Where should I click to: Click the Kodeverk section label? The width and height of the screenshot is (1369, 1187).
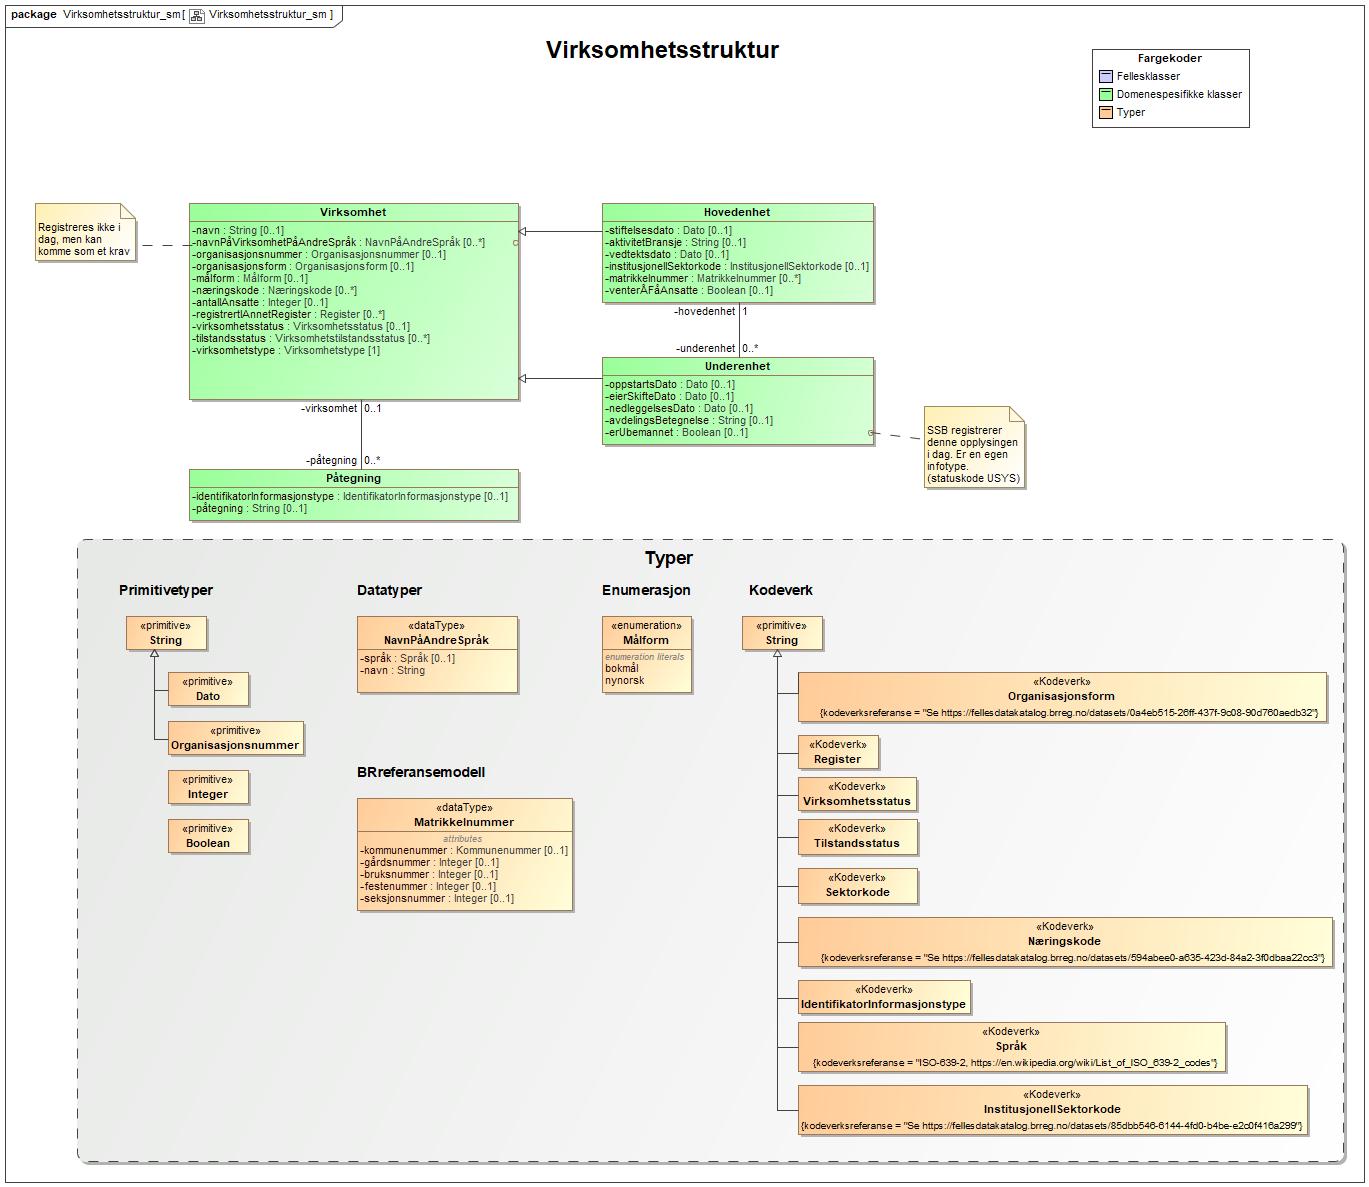coord(781,590)
